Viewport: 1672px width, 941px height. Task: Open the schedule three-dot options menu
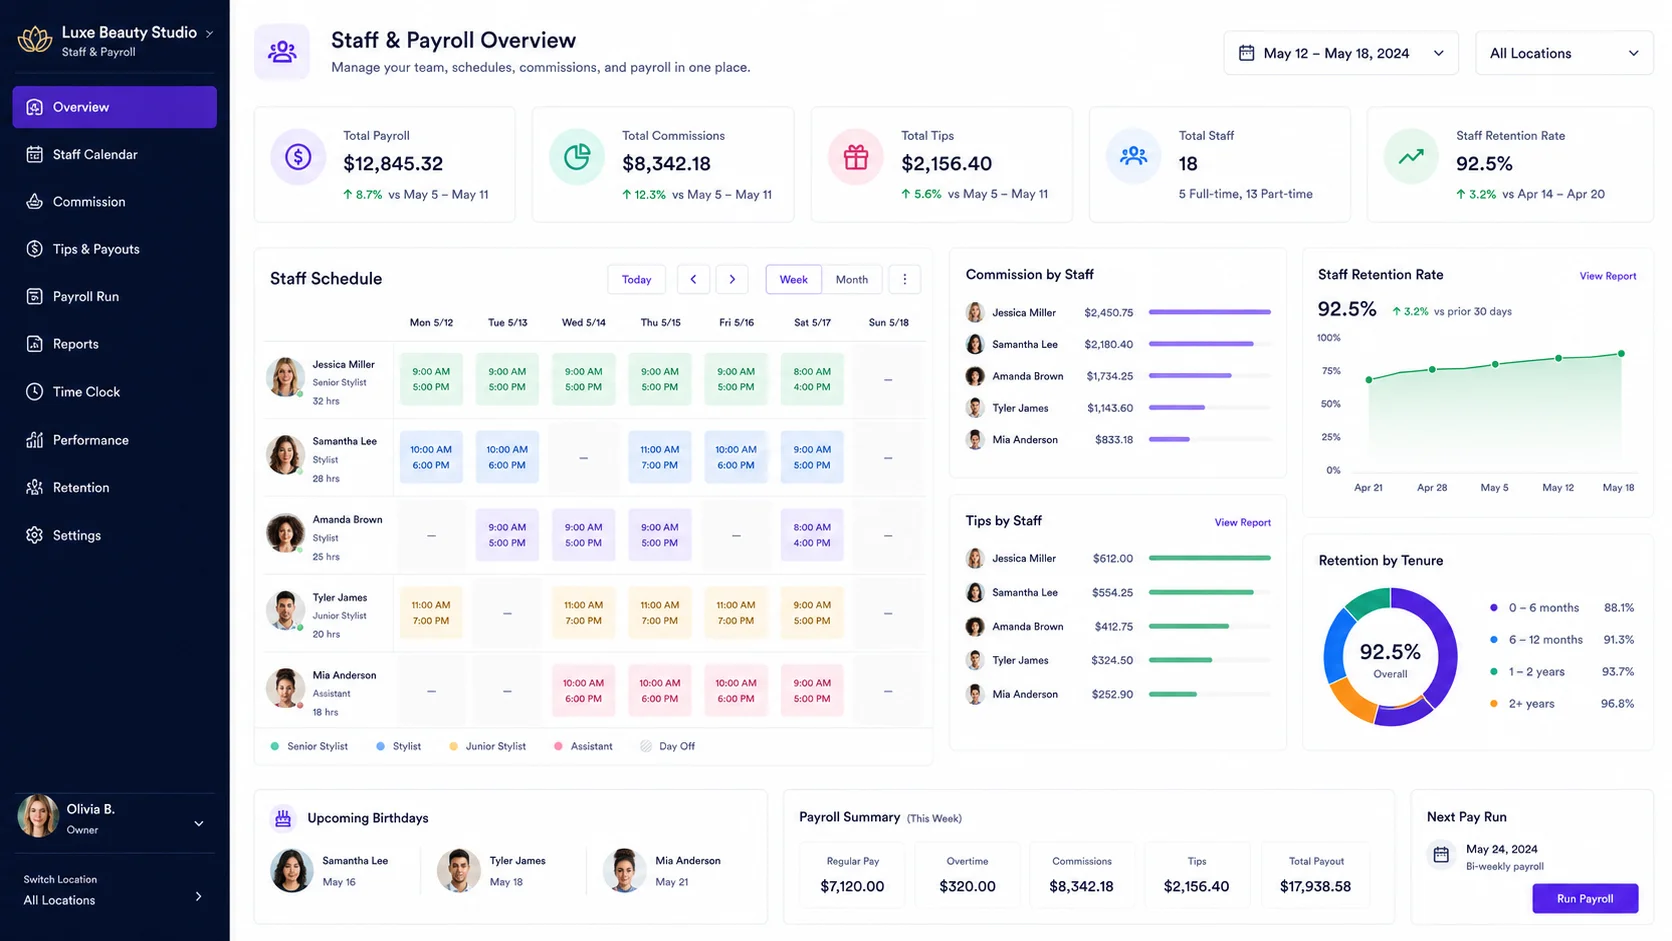tap(905, 280)
